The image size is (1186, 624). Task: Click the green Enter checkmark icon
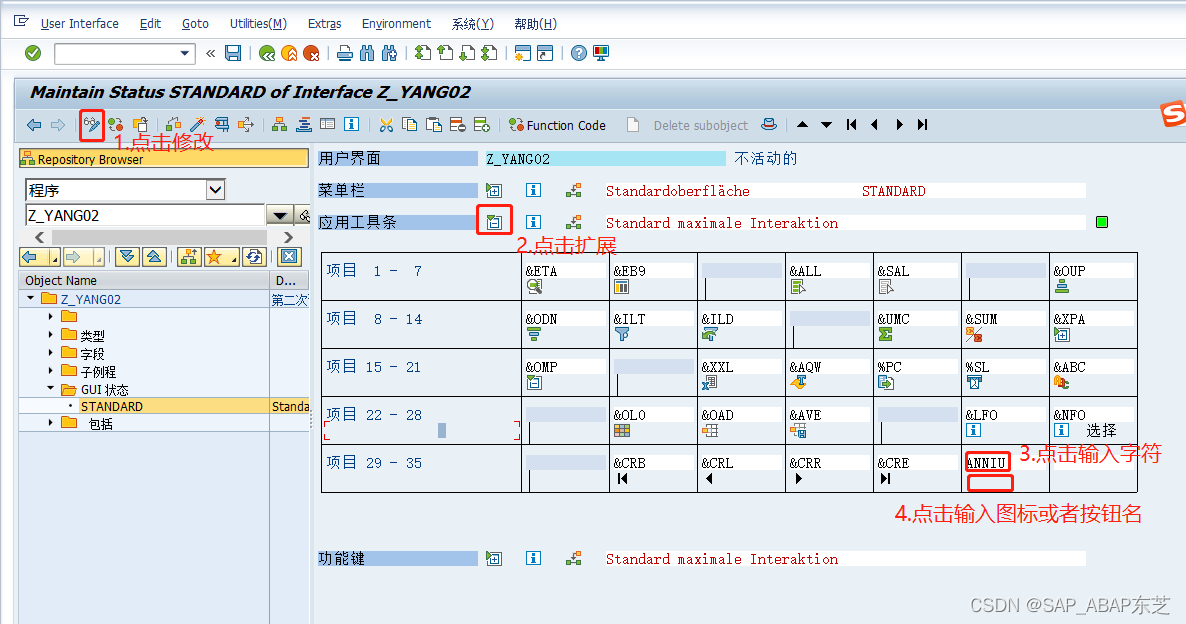(33, 53)
